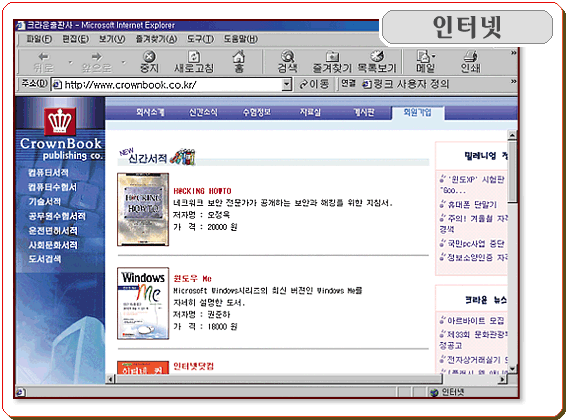Viewport: 568px width, 420px height.
Task: Click the status bar page icon
Action: (x=20, y=392)
